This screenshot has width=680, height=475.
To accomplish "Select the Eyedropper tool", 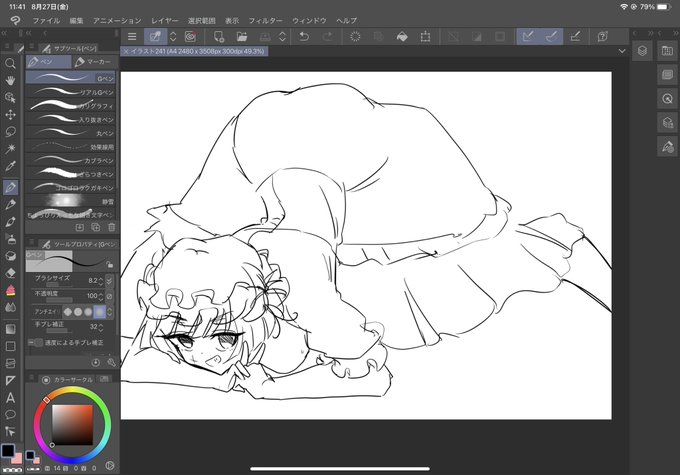I will pyautogui.click(x=10, y=166).
